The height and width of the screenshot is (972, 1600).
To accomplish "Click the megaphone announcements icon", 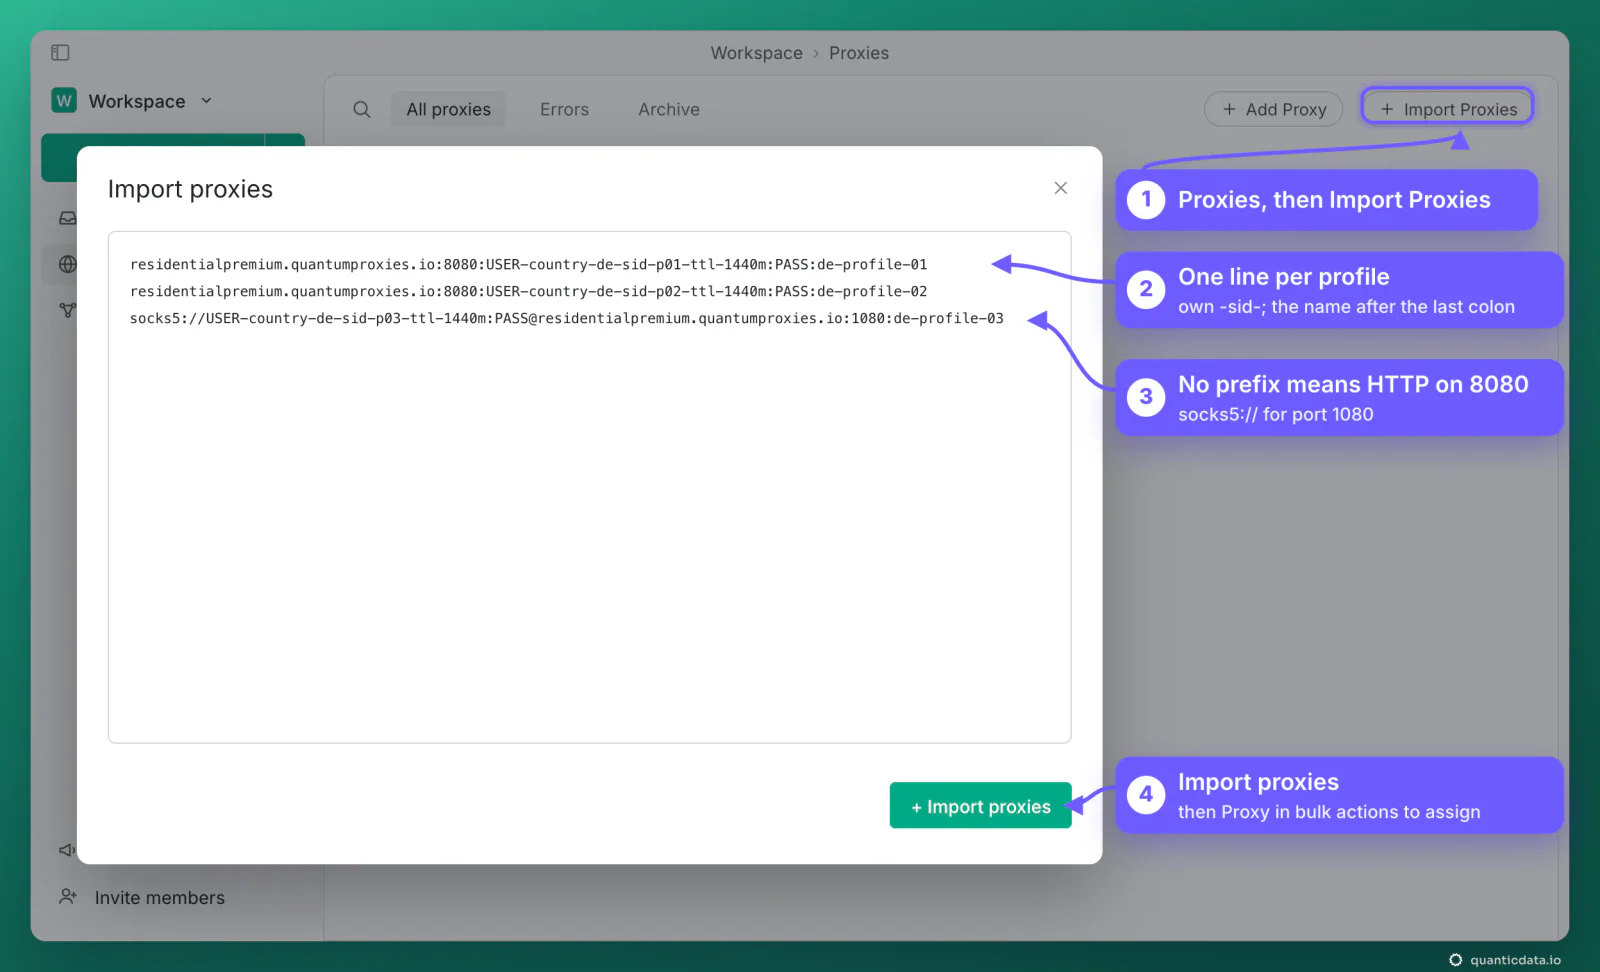I will click(66, 849).
